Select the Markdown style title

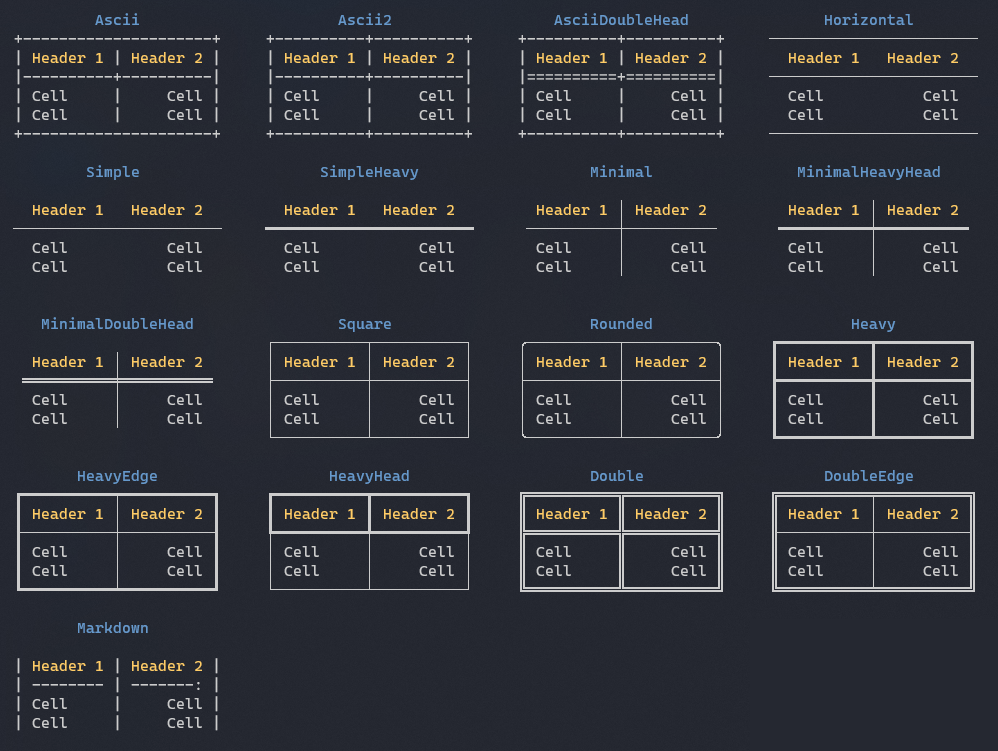click(113, 628)
